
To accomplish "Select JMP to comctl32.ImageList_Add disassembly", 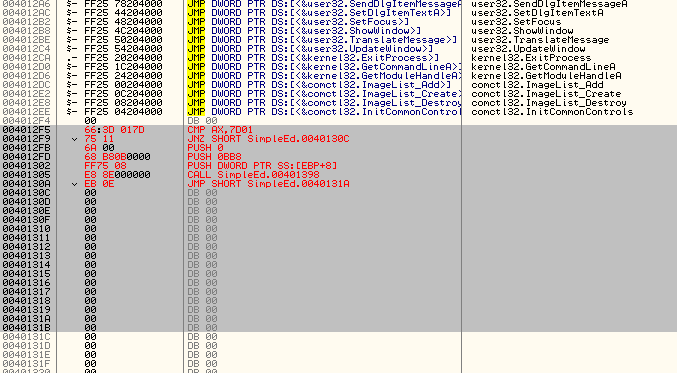I will 319,85.
